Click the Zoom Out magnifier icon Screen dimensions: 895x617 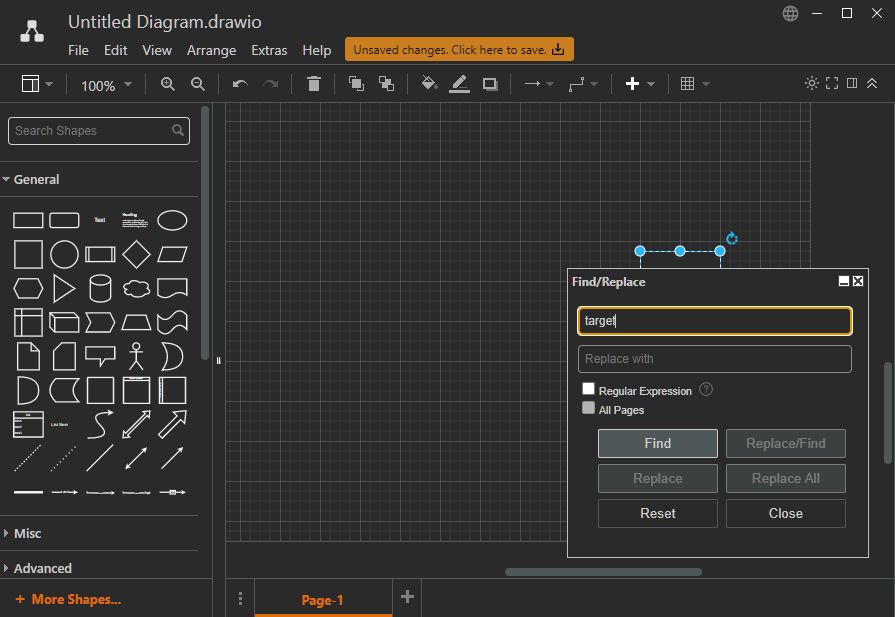pos(197,84)
